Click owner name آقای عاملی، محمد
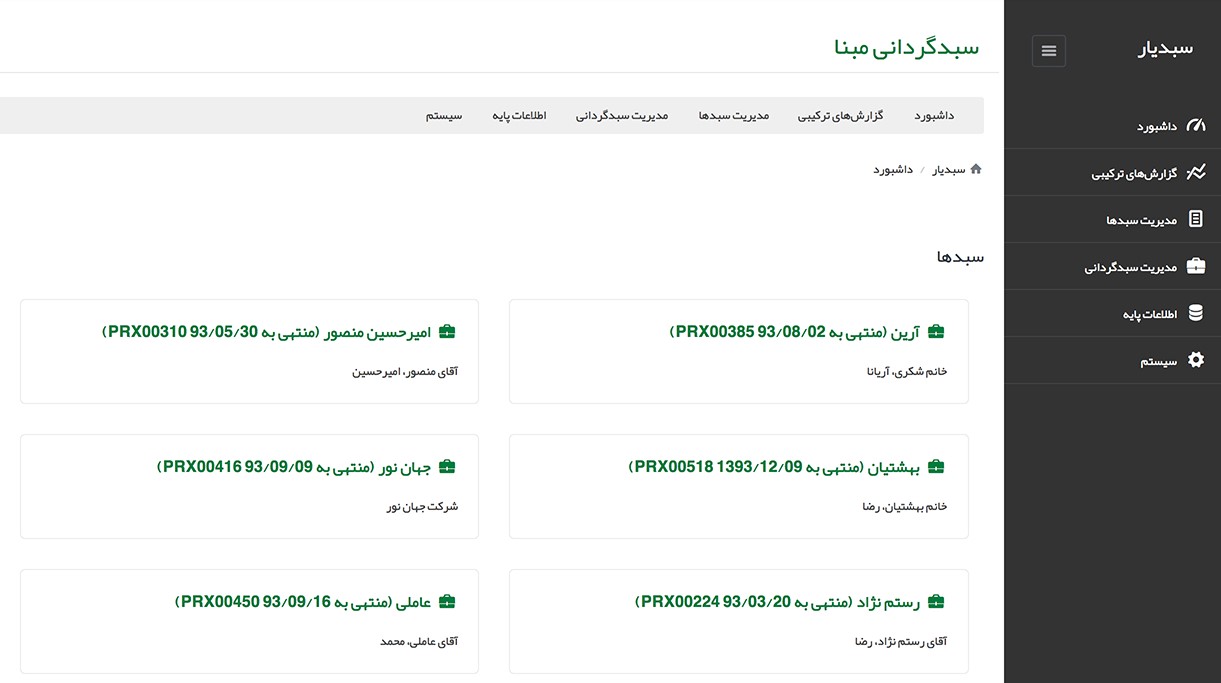Screen dimensions: 1221x683 point(419,642)
